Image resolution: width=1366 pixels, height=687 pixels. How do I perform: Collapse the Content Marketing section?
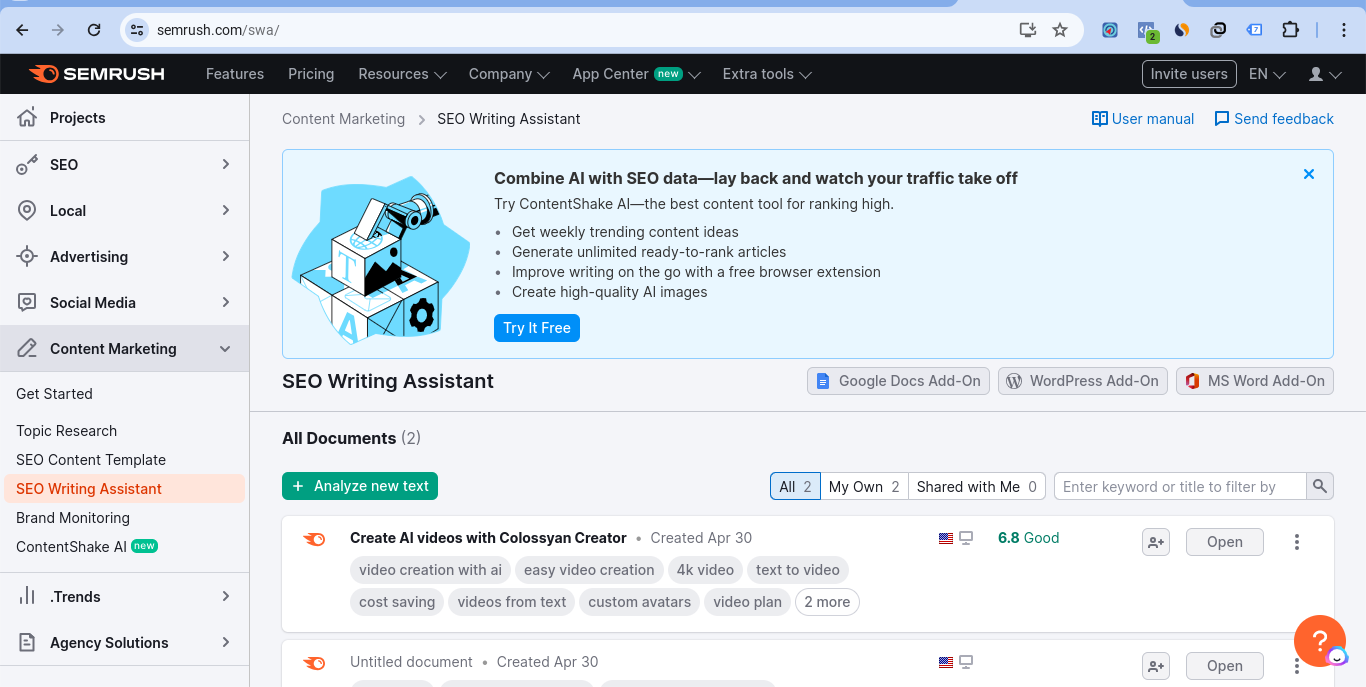(226, 349)
